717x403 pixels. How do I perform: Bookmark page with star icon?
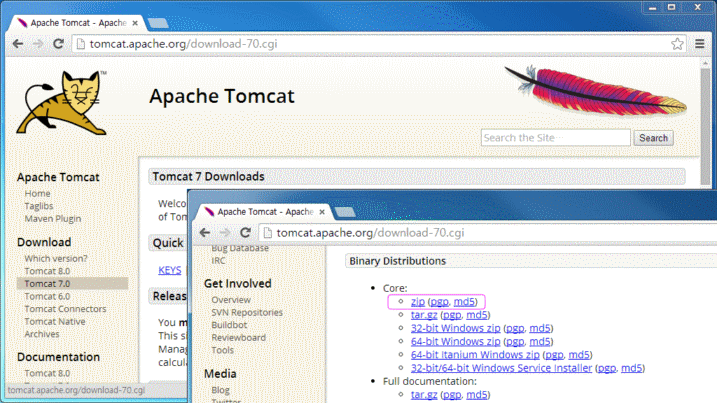pos(677,44)
